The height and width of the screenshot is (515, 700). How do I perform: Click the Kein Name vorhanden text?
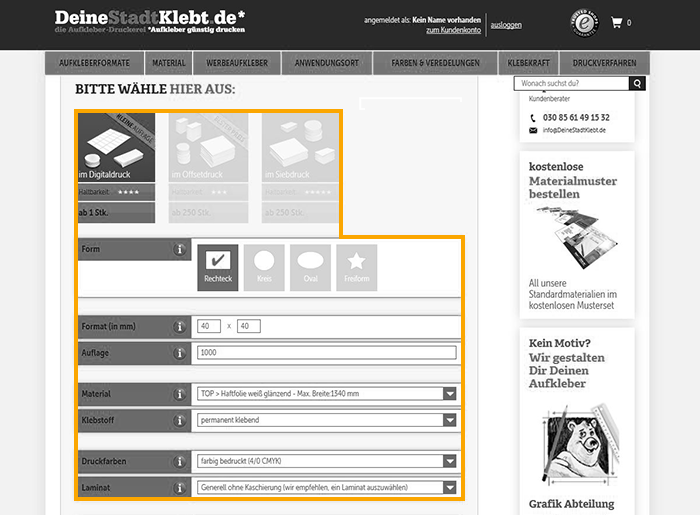coord(446,20)
